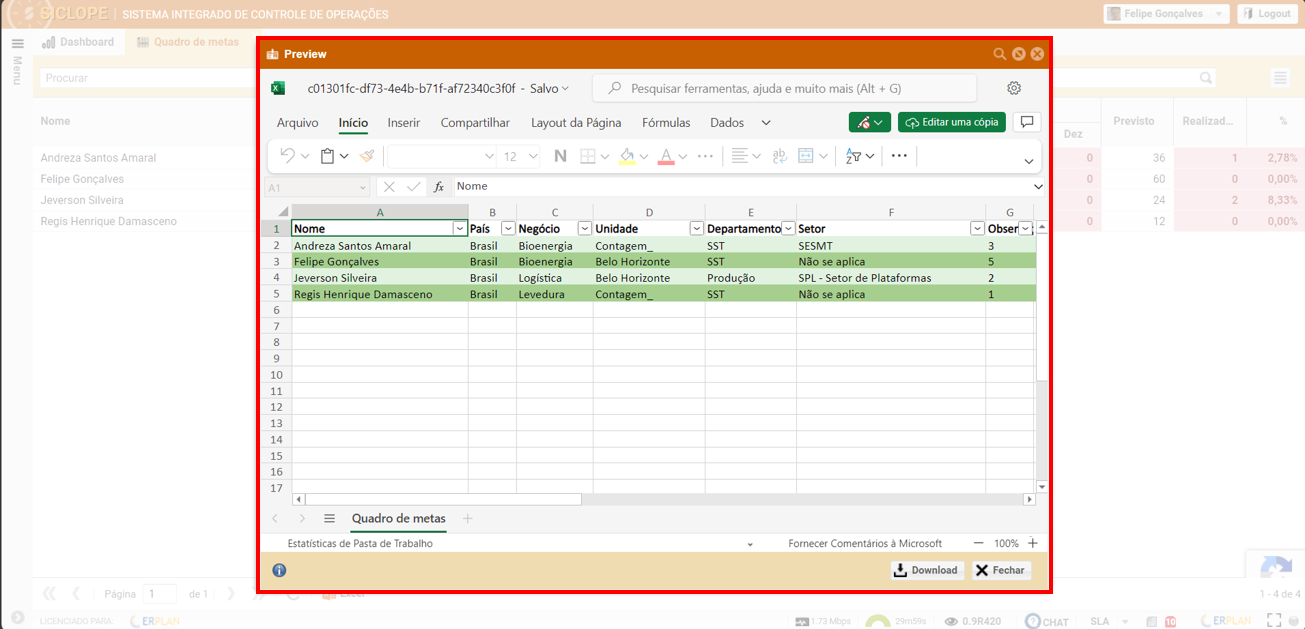This screenshot has width=1305, height=629.
Task: Click the Wrap Text icon
Action: [x=780, y=156]
